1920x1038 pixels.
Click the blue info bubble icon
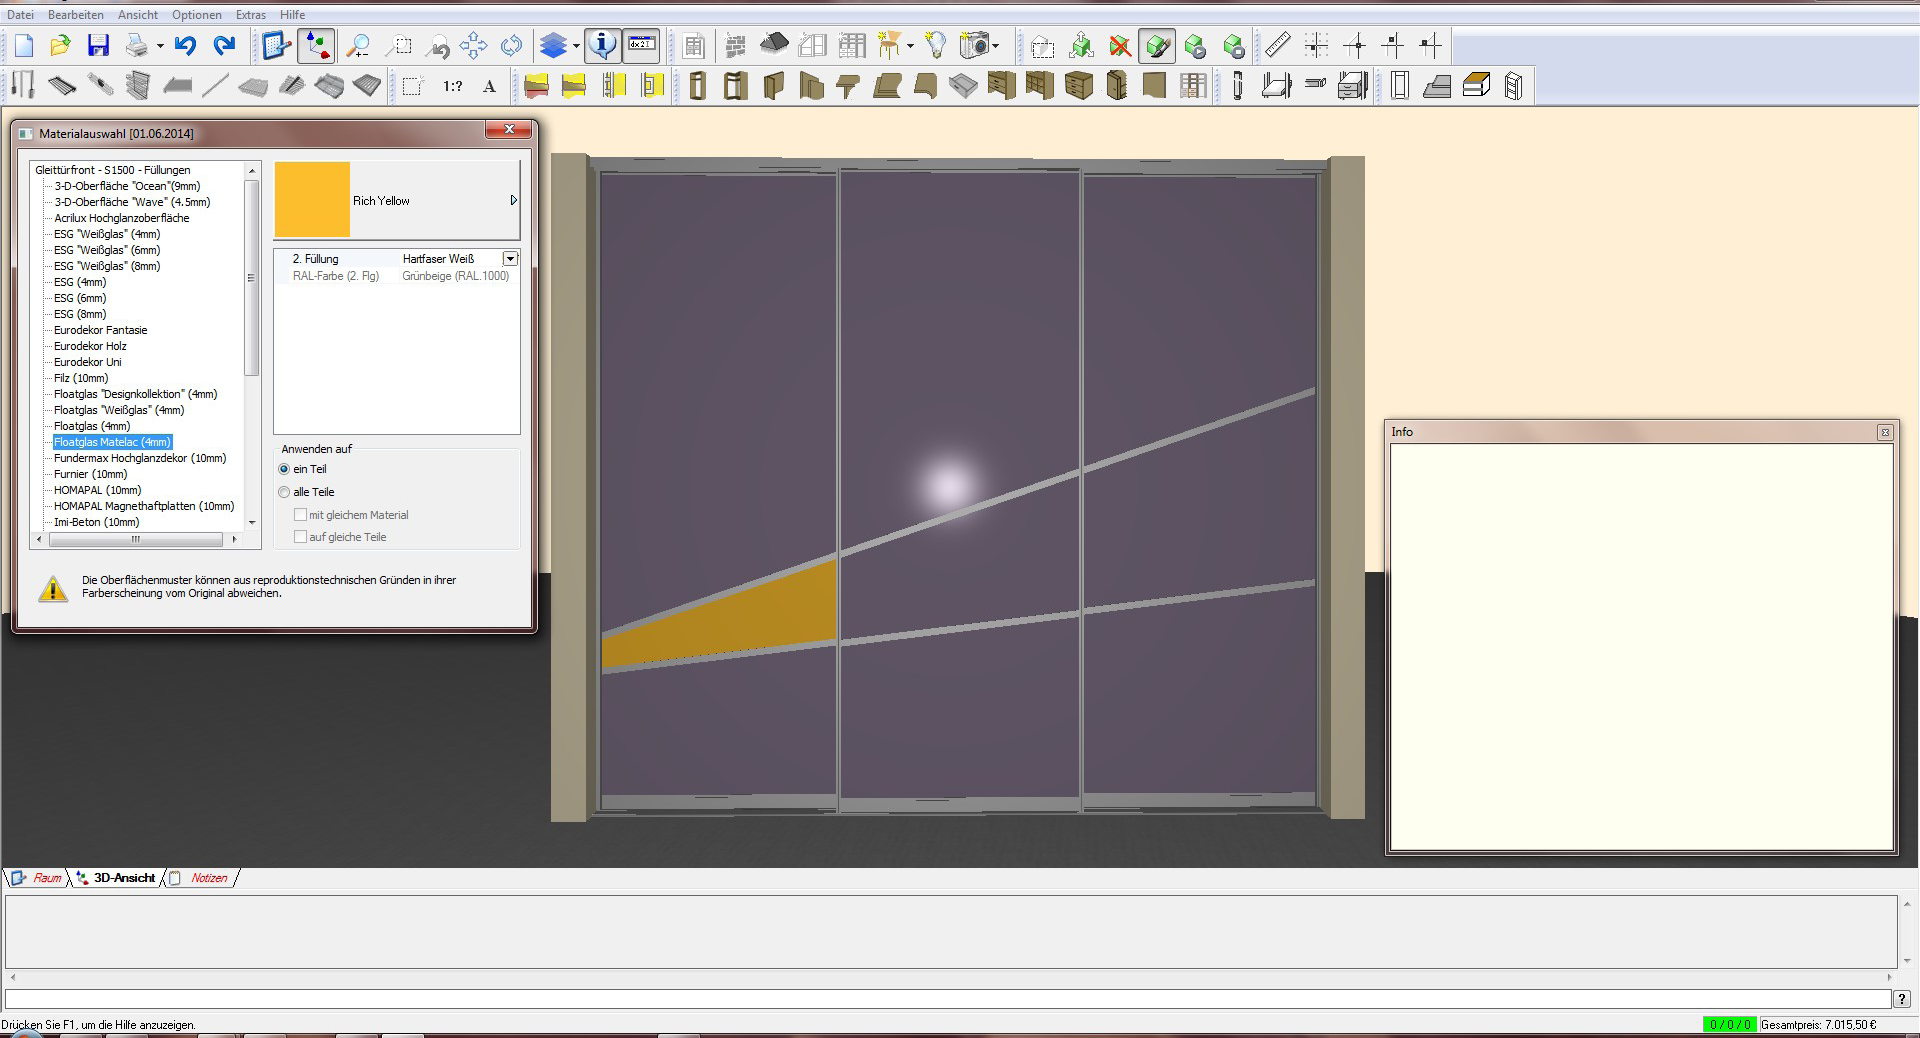[x=602, y=46]
